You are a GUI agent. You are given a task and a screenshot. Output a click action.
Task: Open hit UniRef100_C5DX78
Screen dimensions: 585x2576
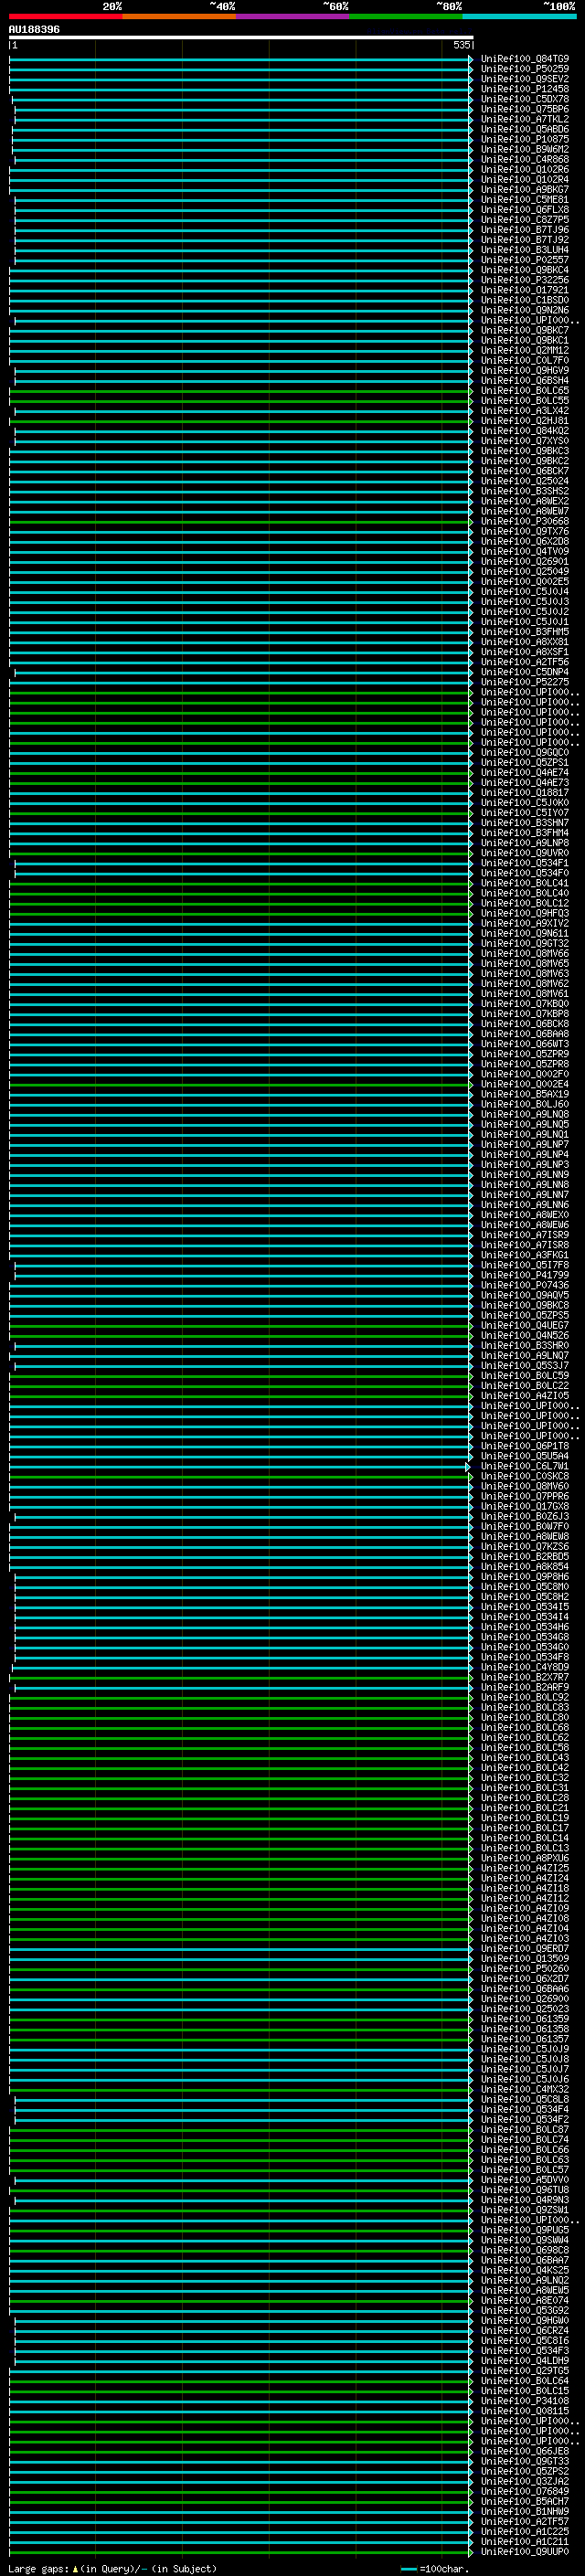point(524,99)
